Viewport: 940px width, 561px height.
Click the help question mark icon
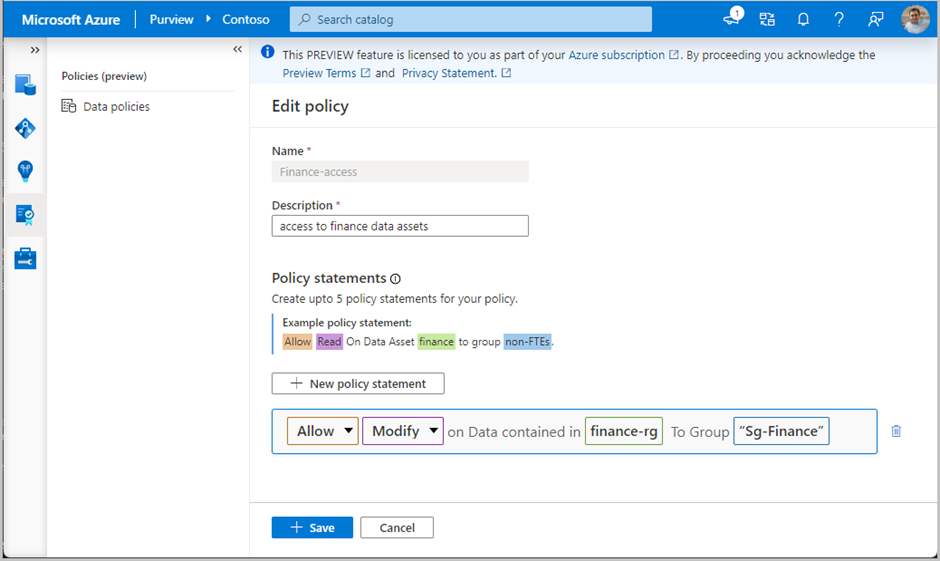coord(839,19)
